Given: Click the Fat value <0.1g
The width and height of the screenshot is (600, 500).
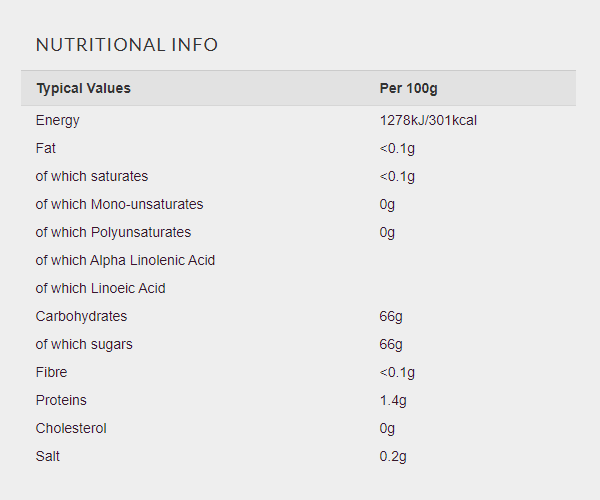Looking at the screenshot, I should pyautogui.click(x=397, y=148).
